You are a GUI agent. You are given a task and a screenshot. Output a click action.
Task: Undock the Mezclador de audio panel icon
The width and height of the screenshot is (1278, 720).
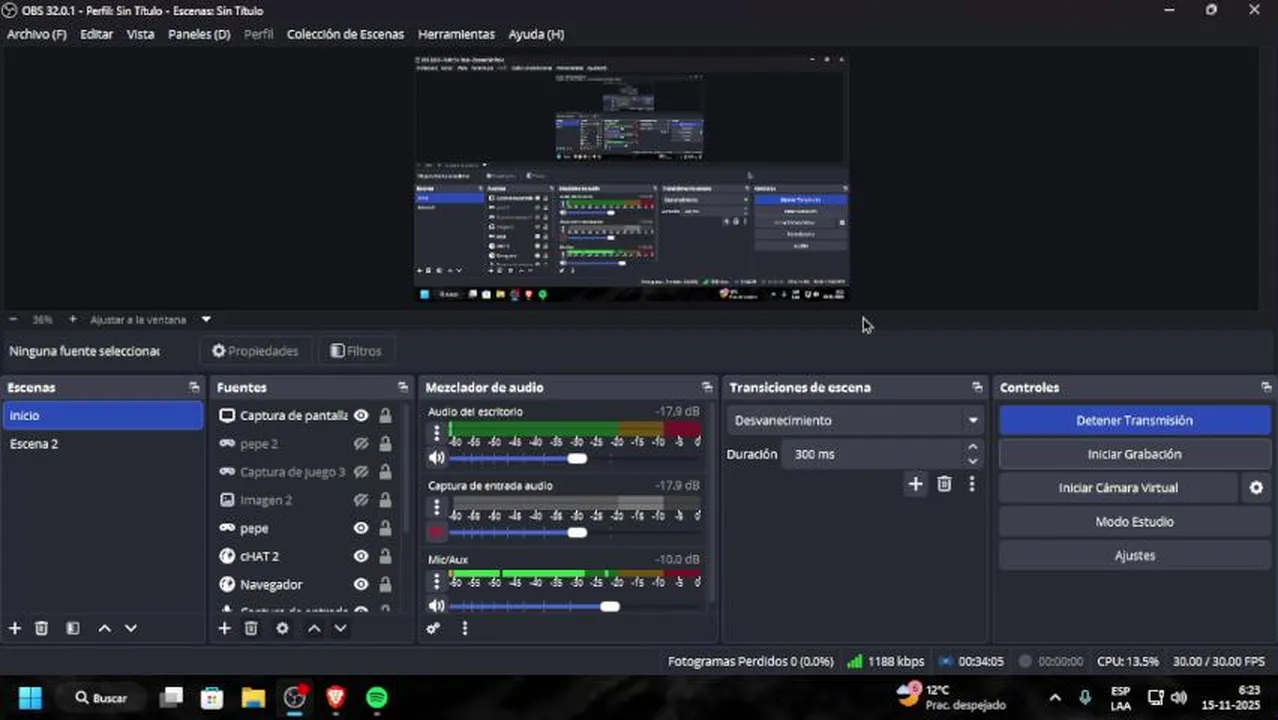707,387
